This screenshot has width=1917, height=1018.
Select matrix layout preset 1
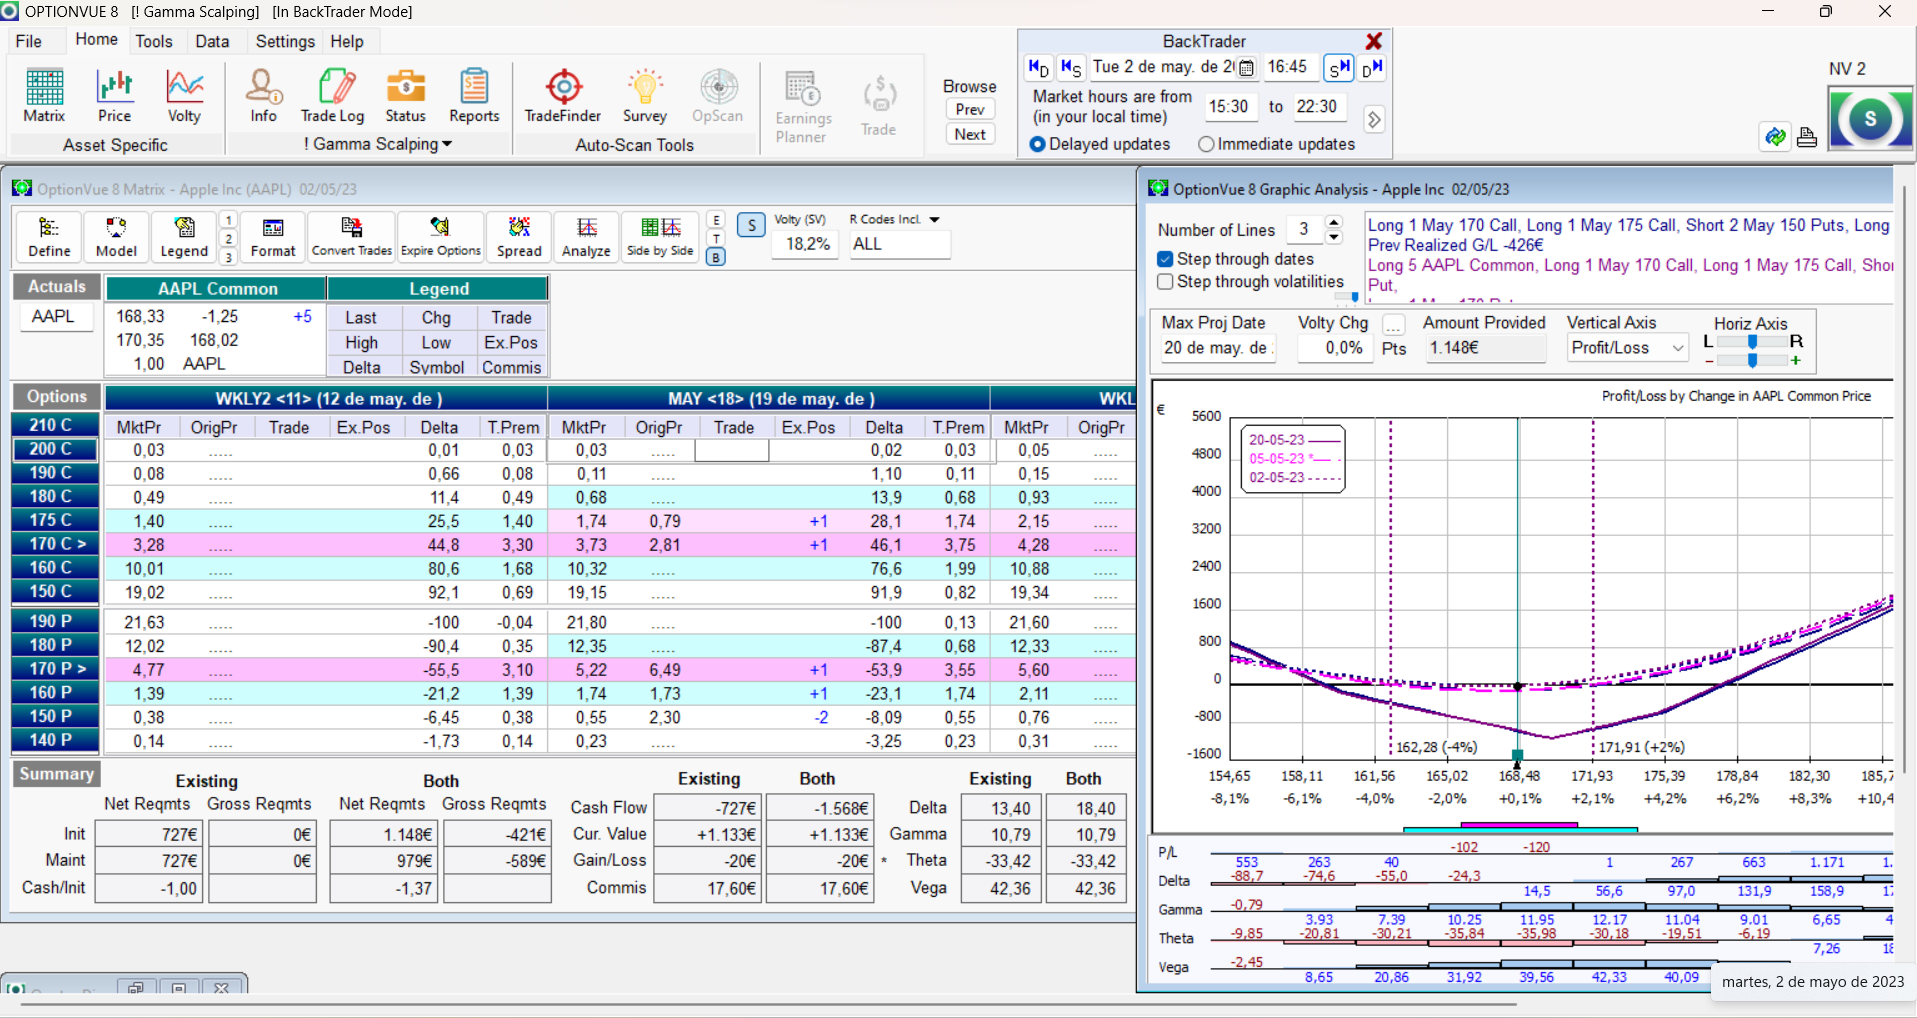pos(228,220)
